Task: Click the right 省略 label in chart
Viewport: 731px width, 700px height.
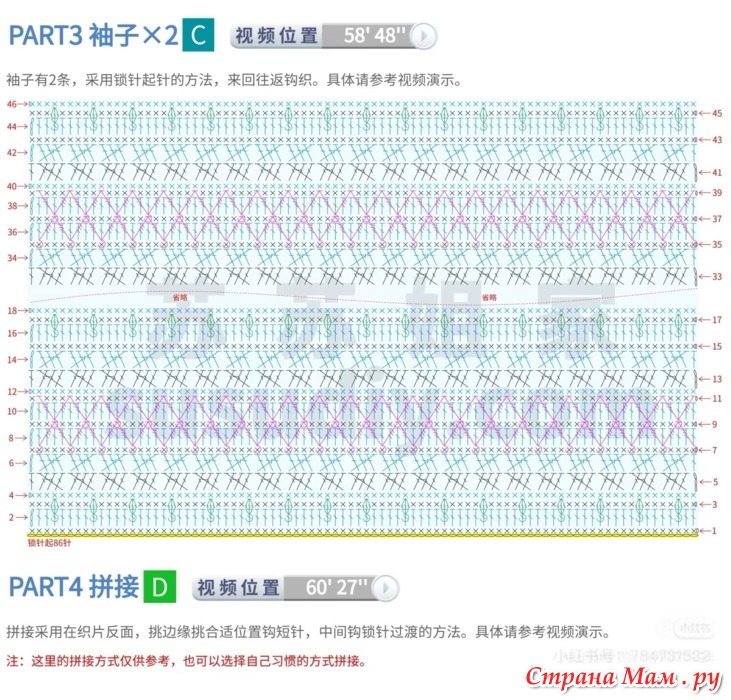Action: tap(489, 297)
